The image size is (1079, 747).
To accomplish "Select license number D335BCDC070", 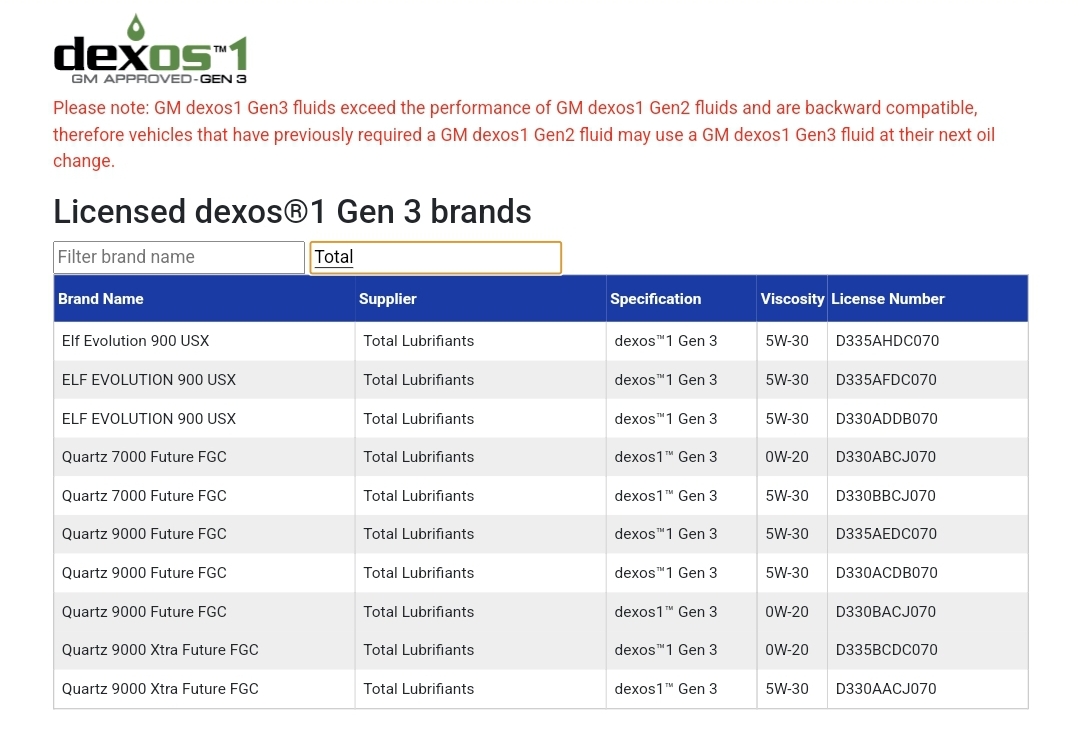I will [886, 650].
